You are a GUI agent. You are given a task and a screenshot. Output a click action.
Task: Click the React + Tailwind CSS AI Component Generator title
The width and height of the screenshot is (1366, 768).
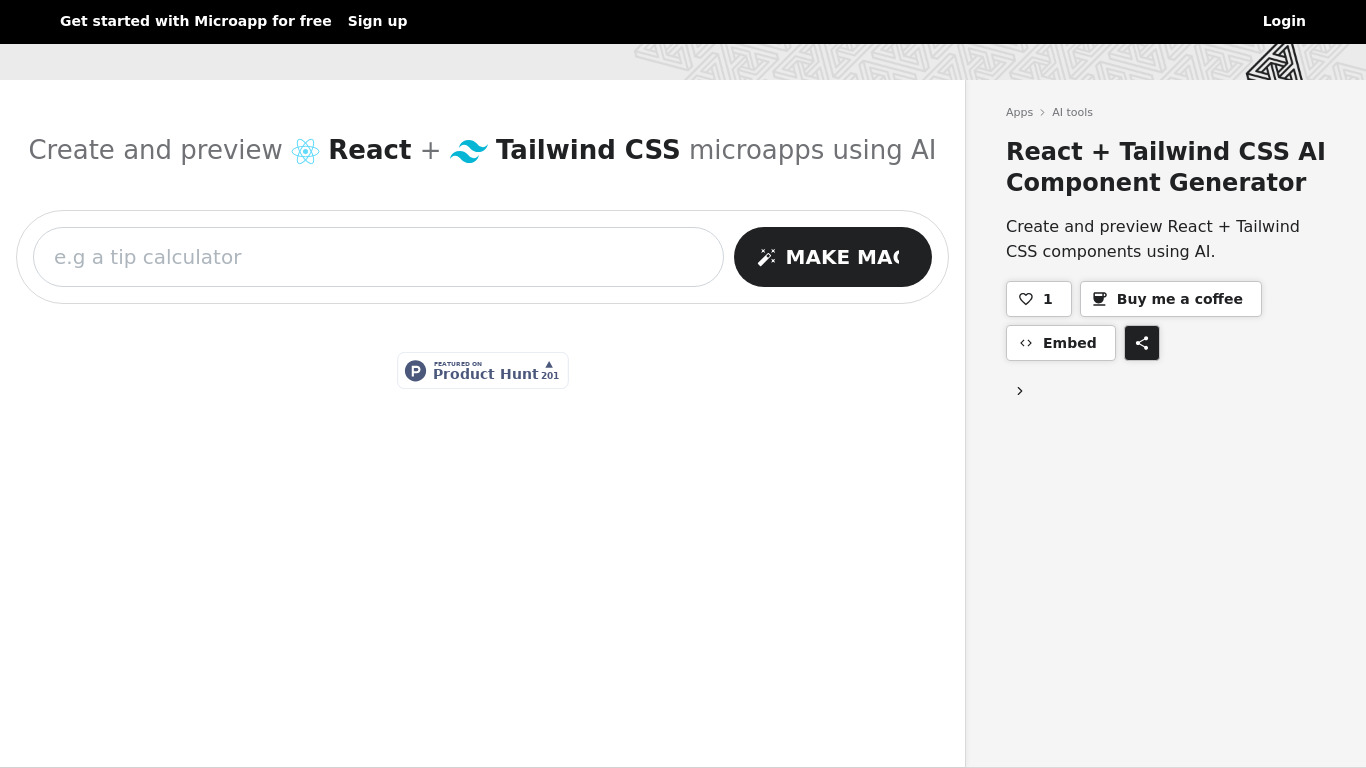pyautogui.click(x=1166, y=167)
